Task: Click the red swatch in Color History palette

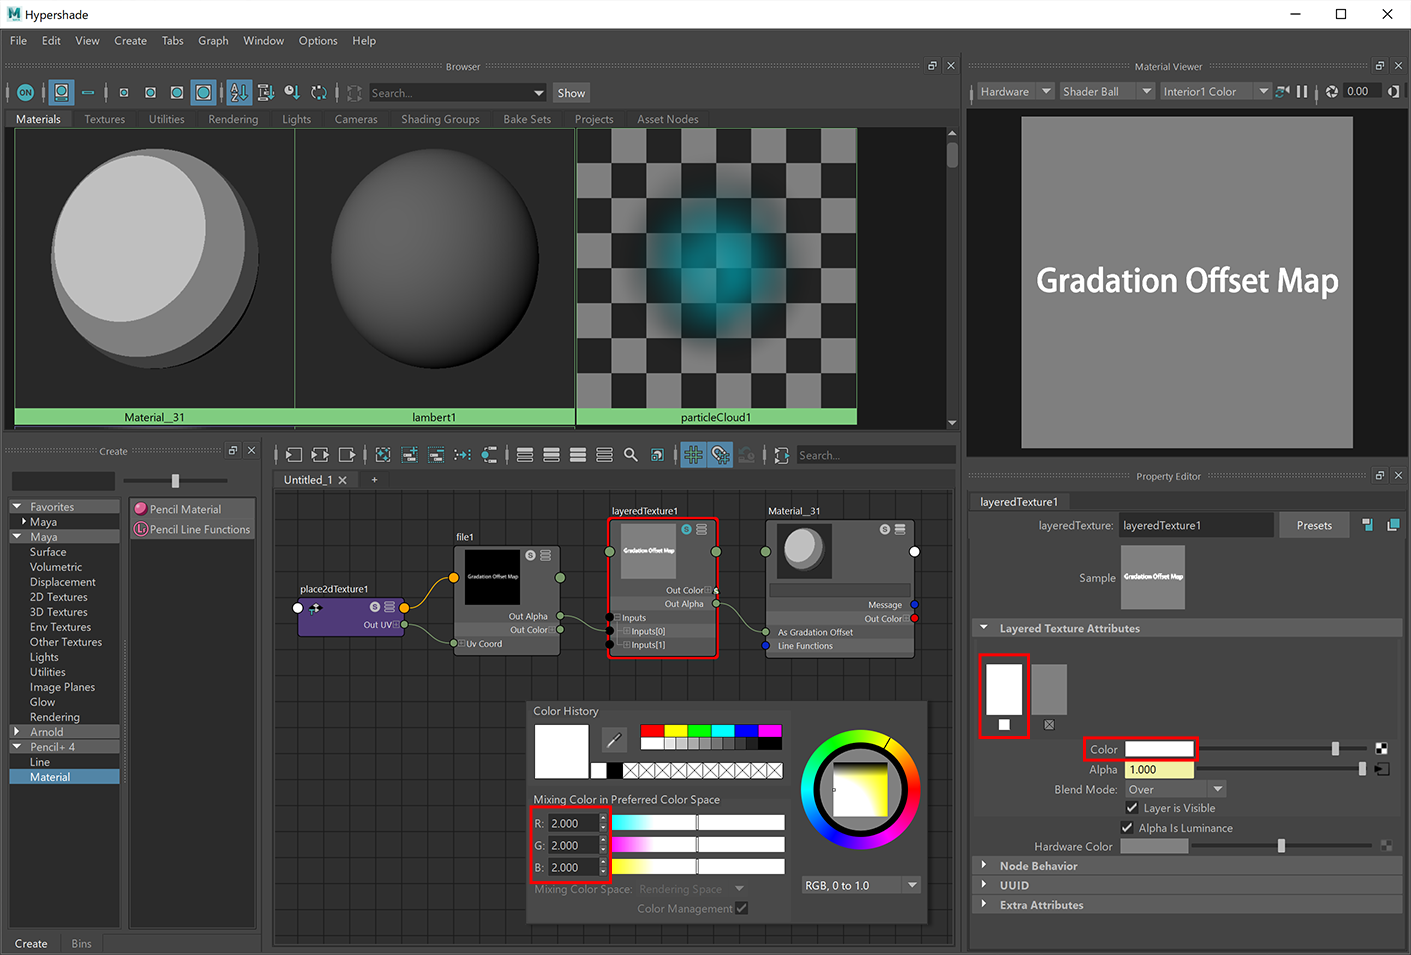Action: tap(652, 731)
